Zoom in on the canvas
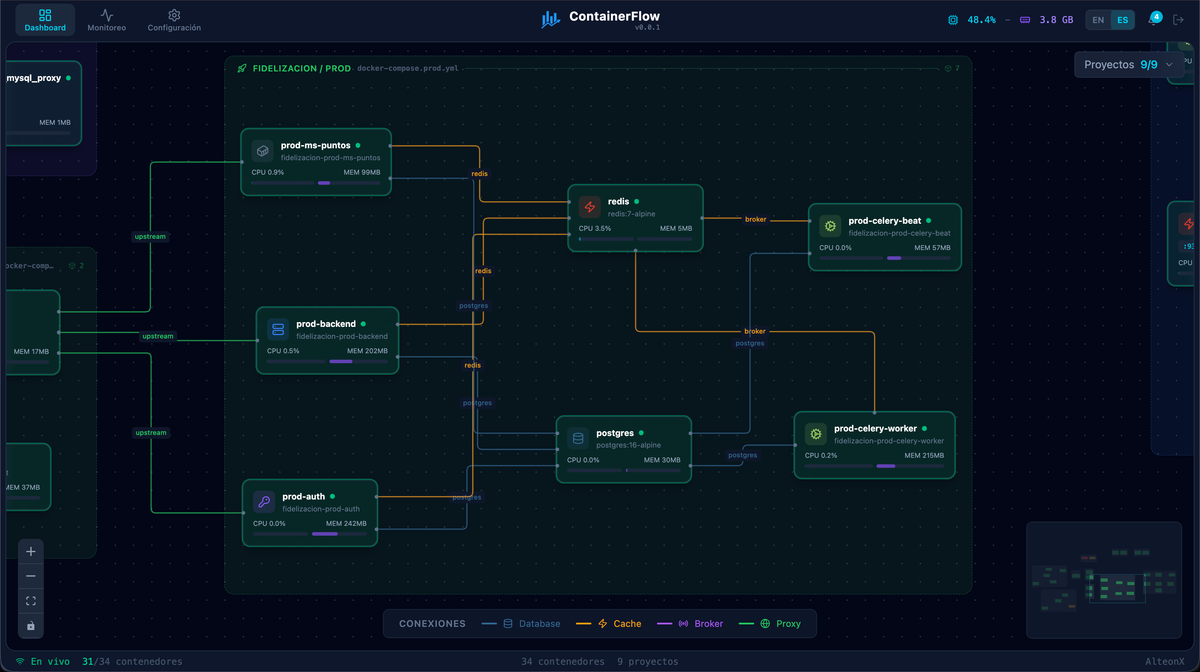This screenshot has width=1200, height=672. pyautogui.click(x=31, y=551)
